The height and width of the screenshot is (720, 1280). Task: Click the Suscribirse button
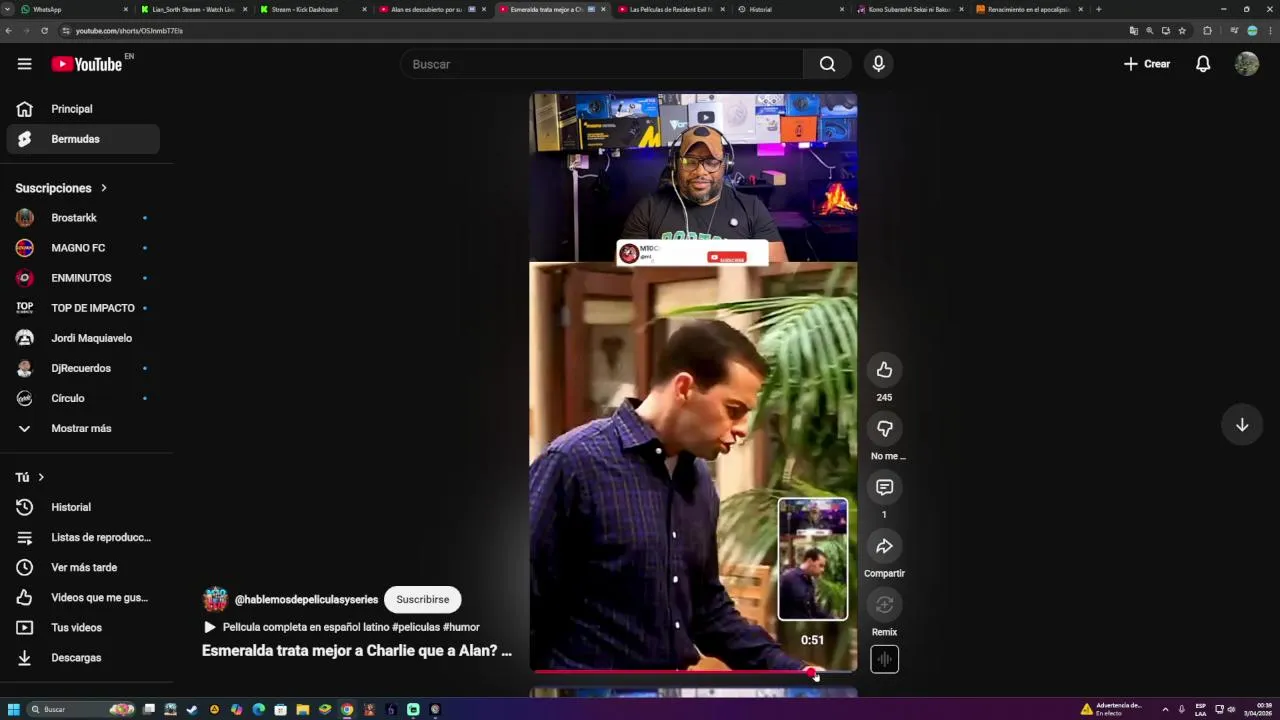tap(422, 599)
